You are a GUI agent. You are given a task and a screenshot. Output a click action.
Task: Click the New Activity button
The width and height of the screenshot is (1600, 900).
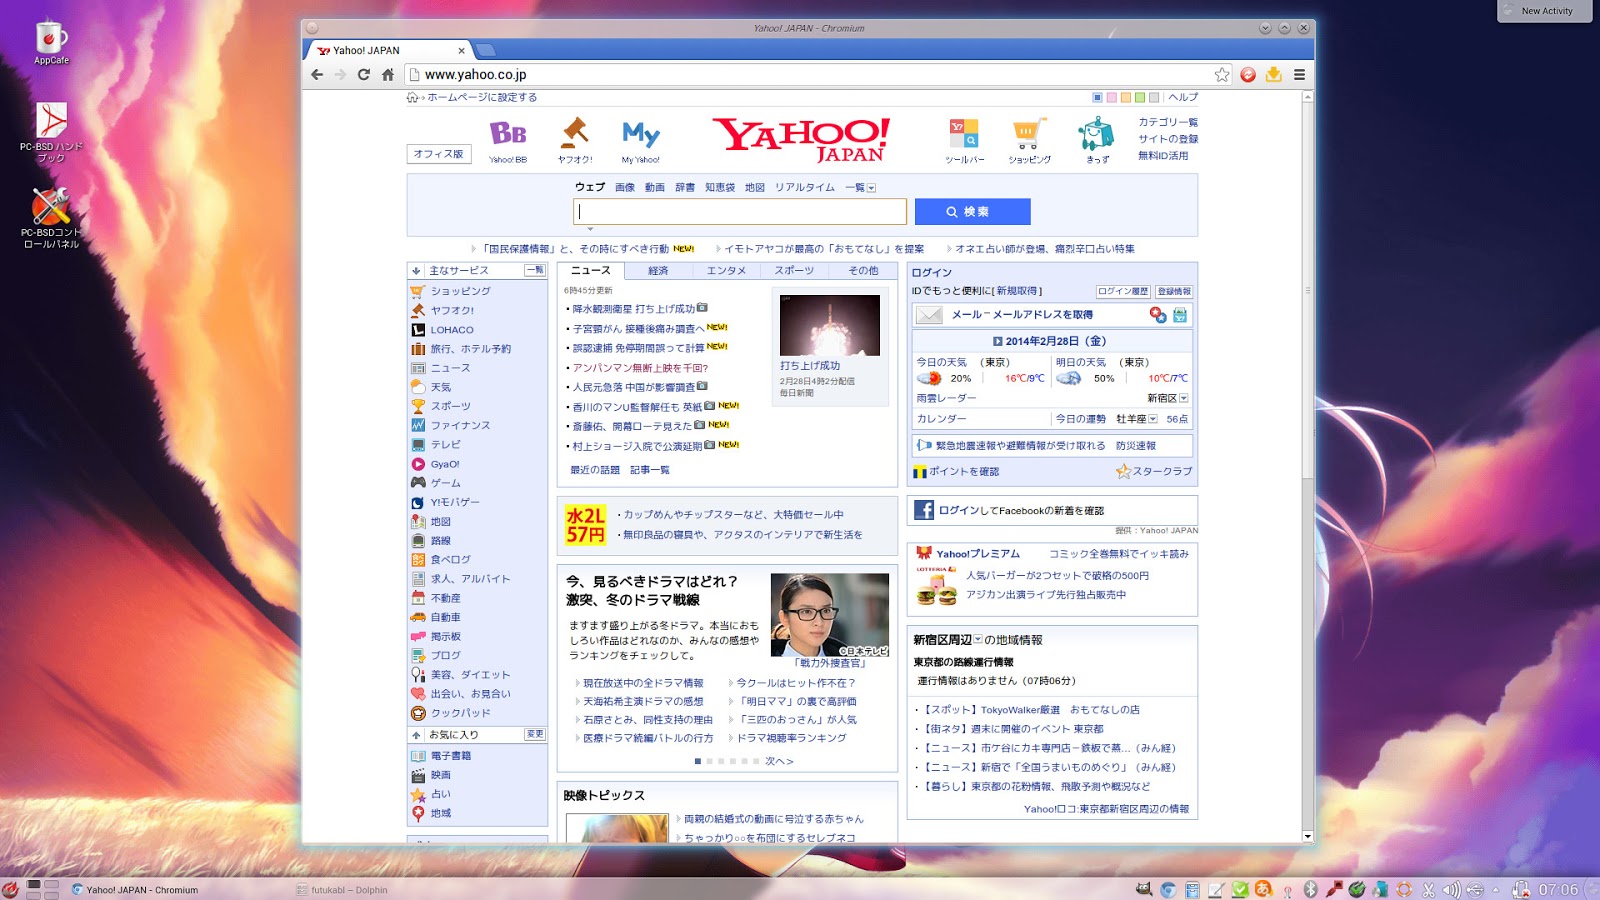point(1545,11)
